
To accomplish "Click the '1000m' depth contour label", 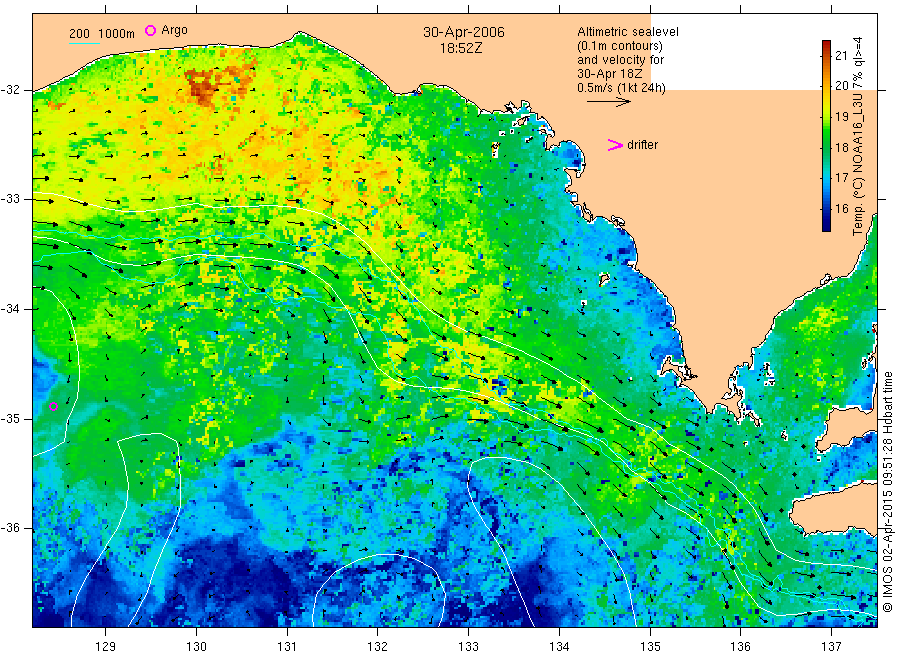I will 117,34.
